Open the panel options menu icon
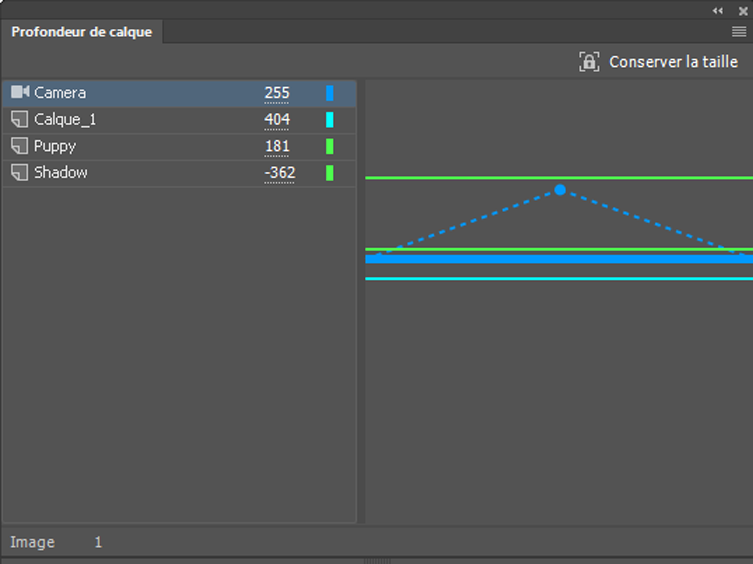Image resolution: width=753 pixels, height=564 pixels. [x=739, y=32]
